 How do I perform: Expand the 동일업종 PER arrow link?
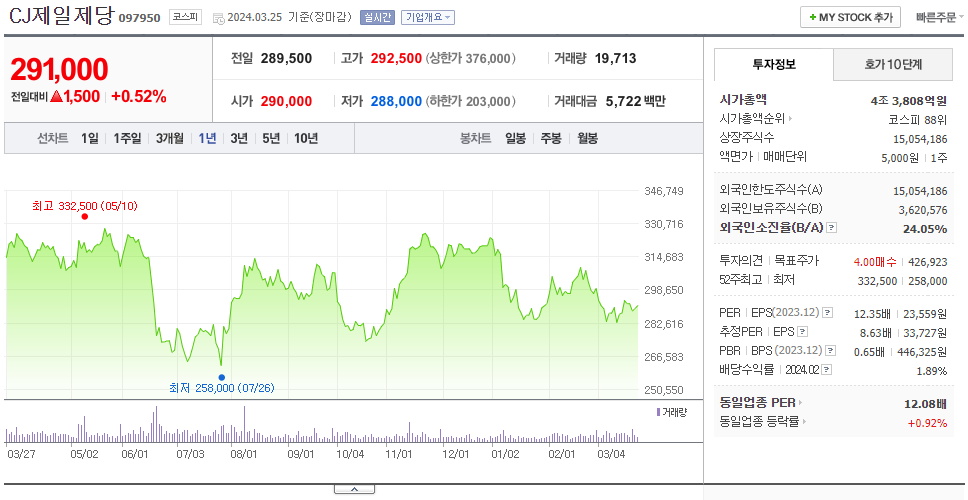pos(801,403)
